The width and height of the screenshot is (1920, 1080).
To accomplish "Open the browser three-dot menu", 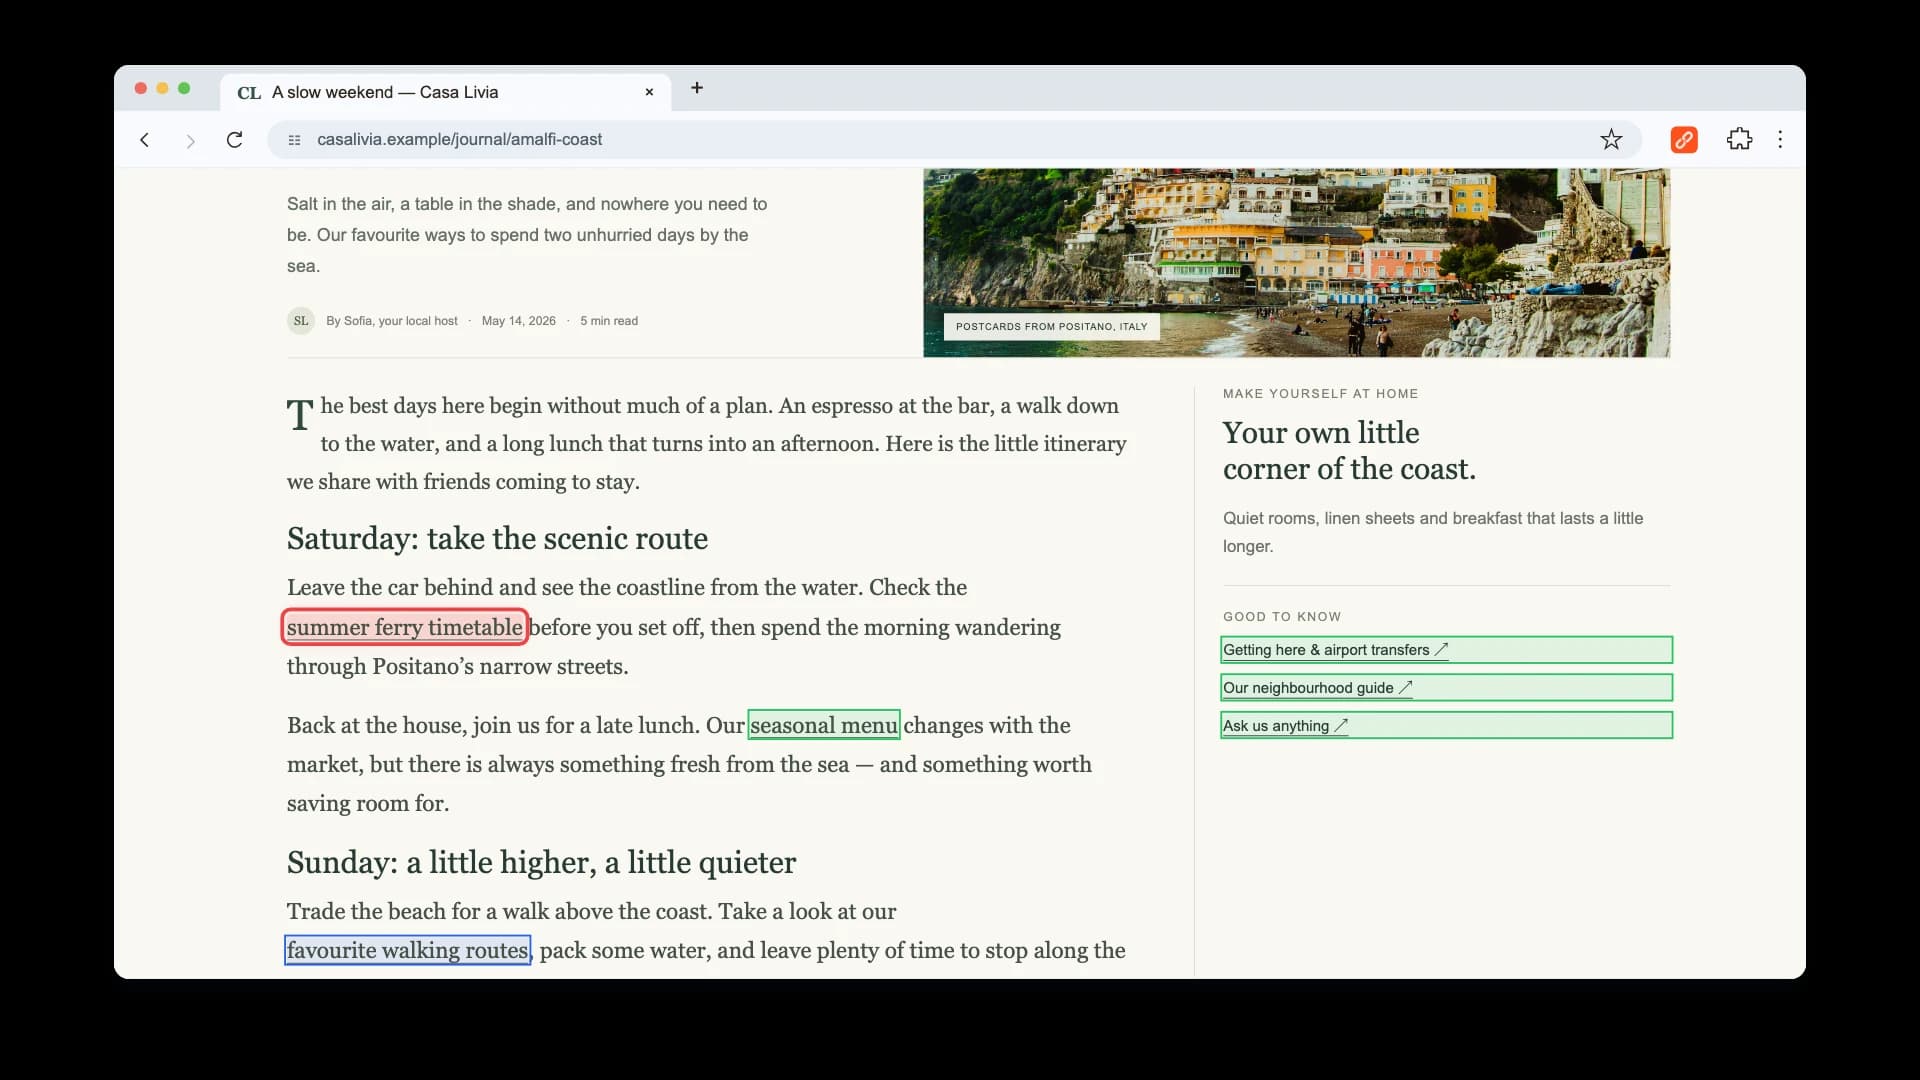I will tap(1780, 140).
